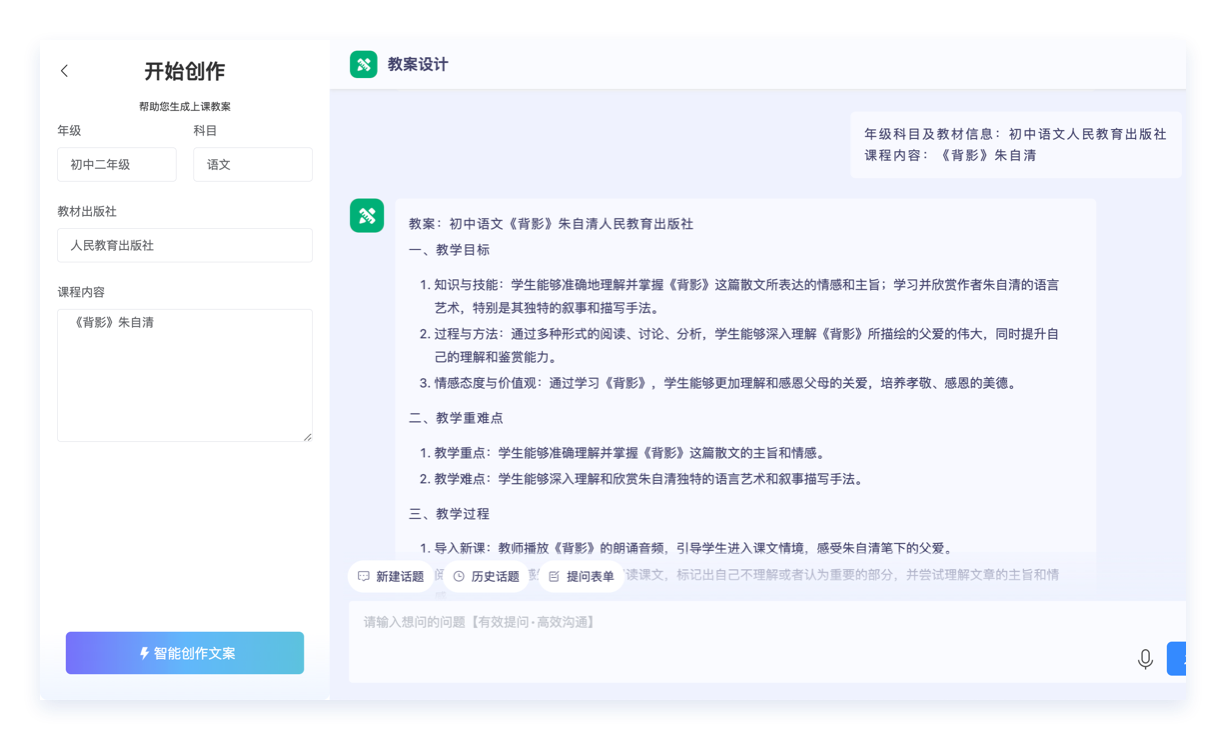Focus the chat box 请输入想问的问题
This screenshot has height=740, width=1228.
740,623
